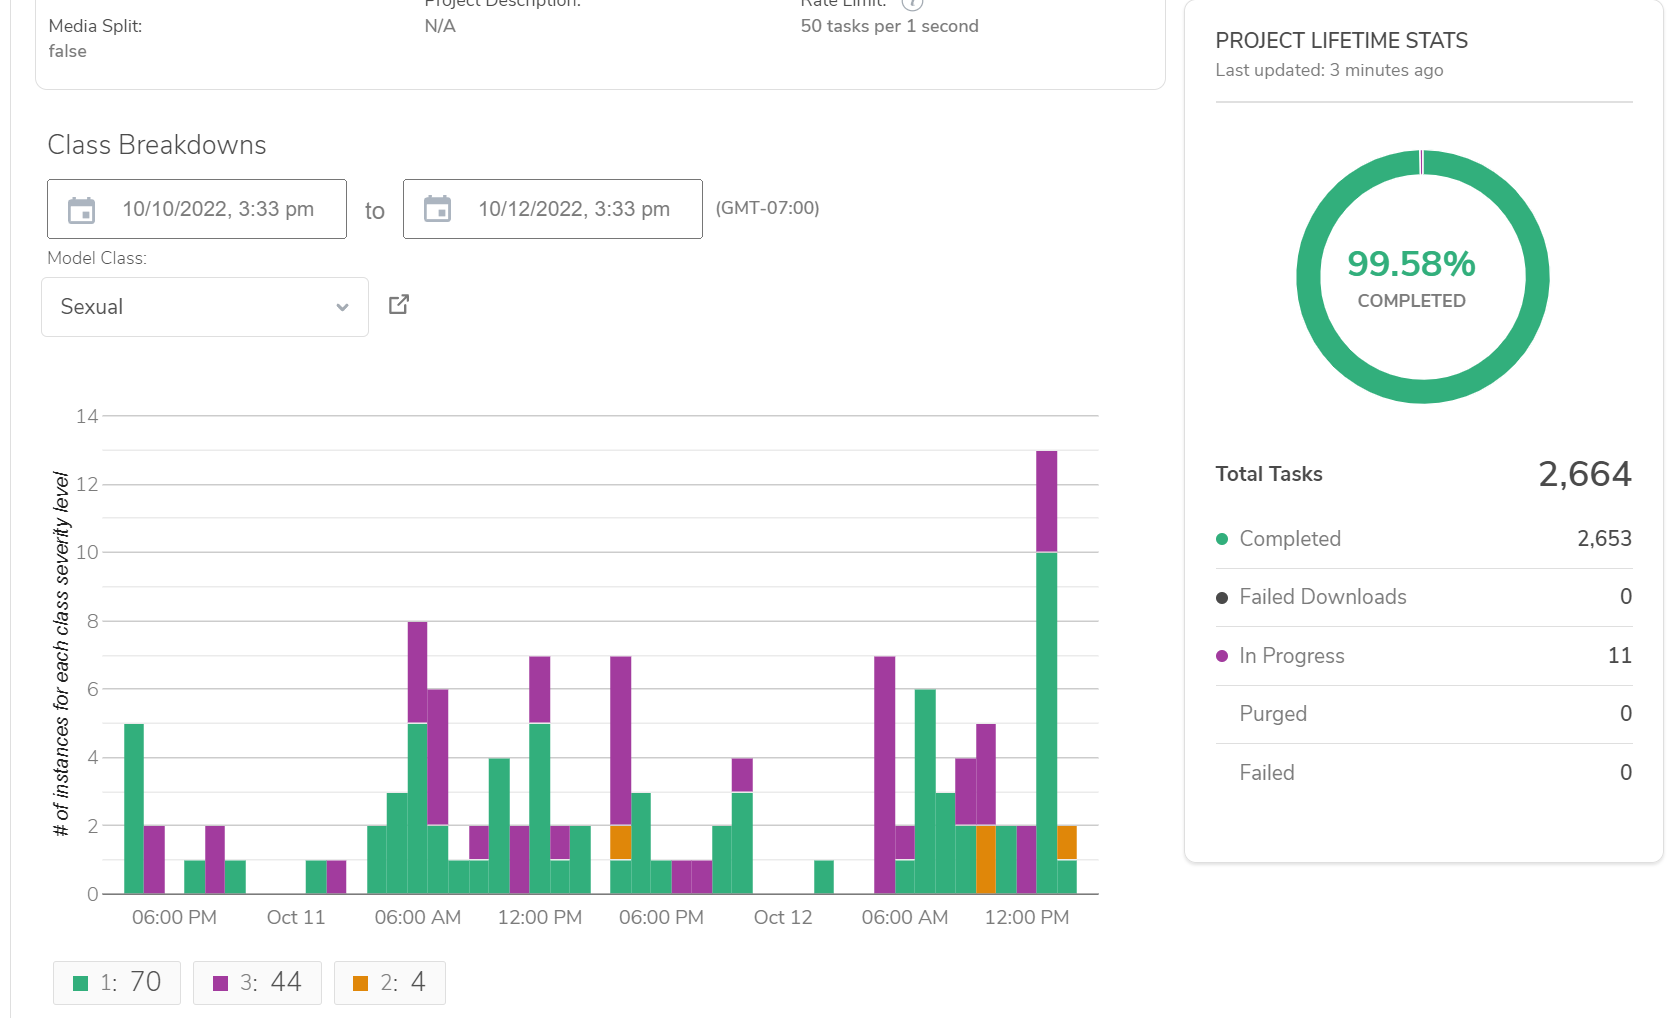The width and height of the screenshot is (1680, 1018).
Task: Click the Oct 11 x-axis label
Action: click(x=296, y=918)
